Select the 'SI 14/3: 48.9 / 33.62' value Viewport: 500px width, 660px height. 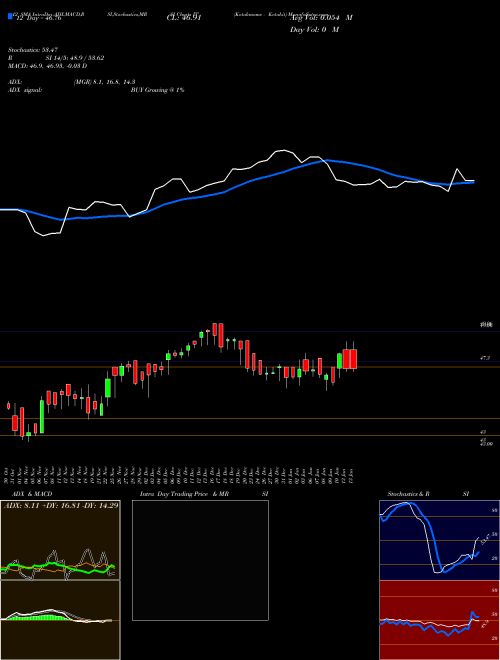click(x=75, y=58)
